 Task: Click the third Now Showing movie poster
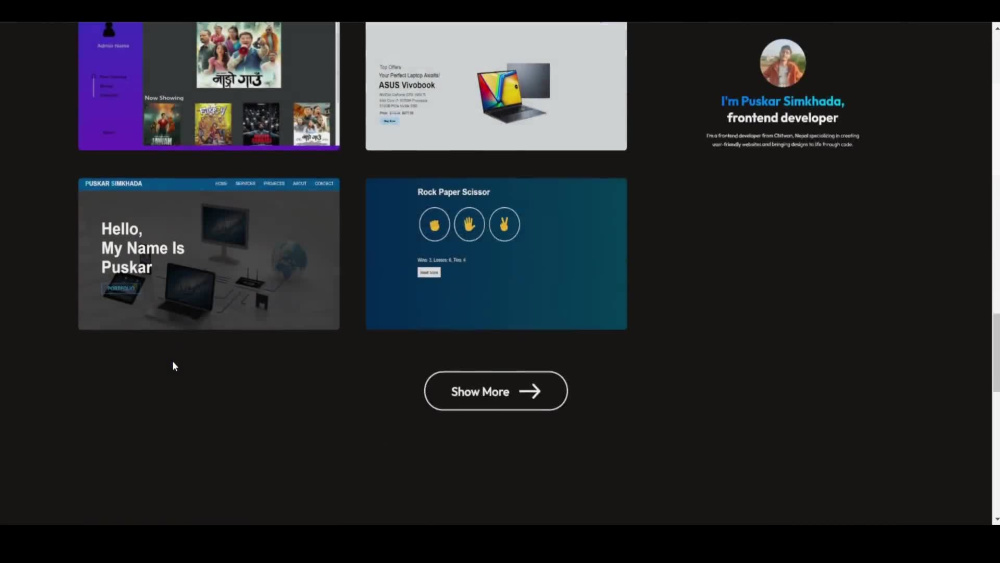261,124
